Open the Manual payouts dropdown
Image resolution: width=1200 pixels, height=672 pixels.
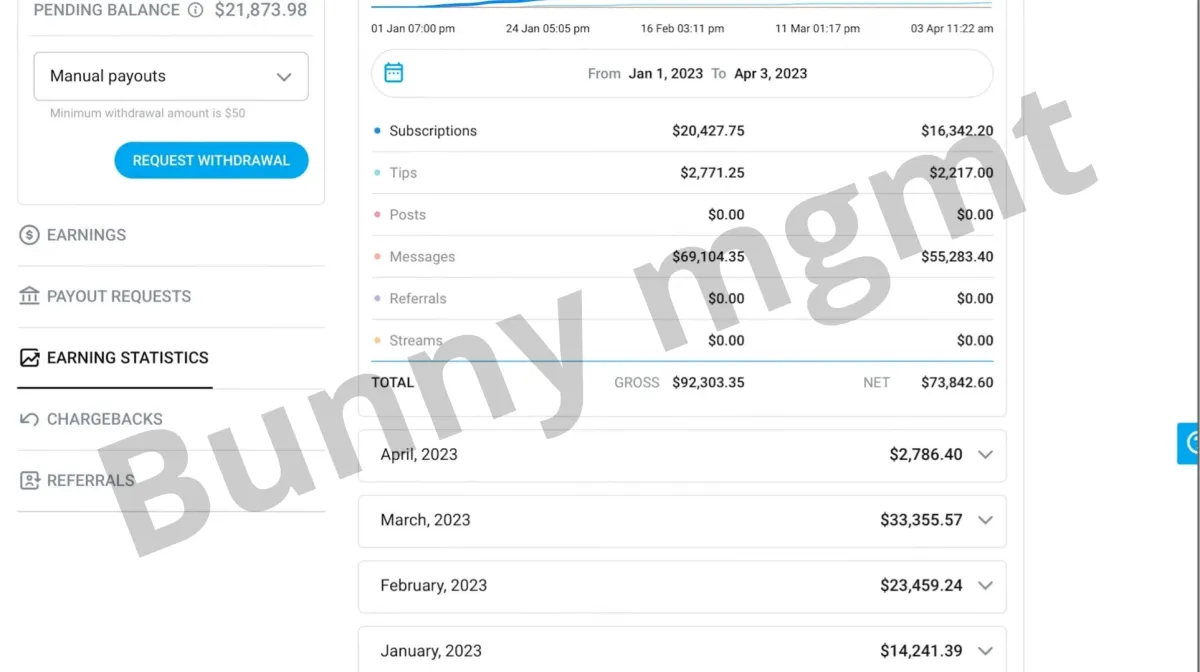pyautogui.click(x=171, y=77)
